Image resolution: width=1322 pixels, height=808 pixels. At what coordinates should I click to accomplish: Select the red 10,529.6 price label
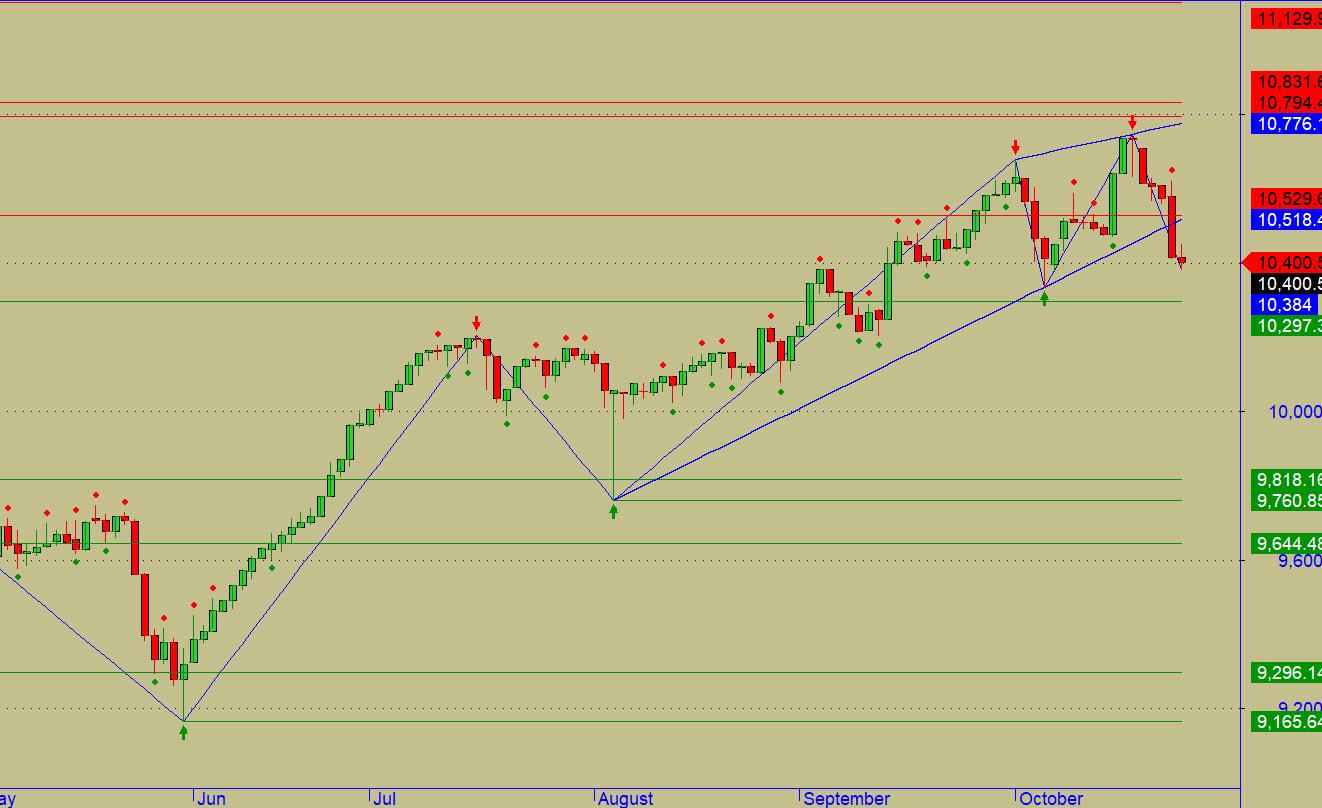pos(1288,198)
